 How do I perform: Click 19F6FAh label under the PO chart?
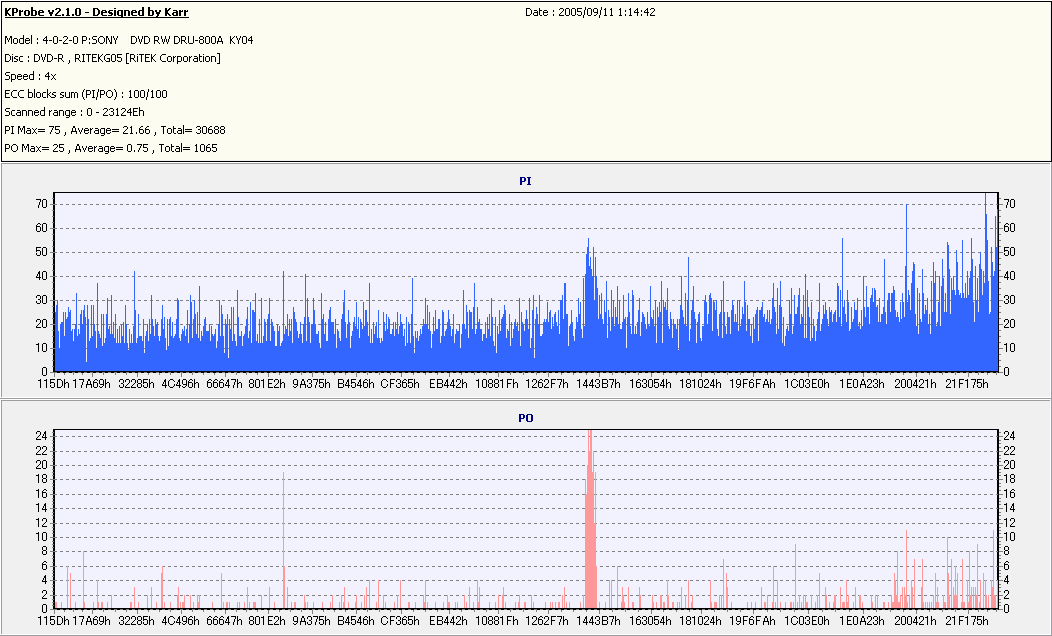point(752,621)
